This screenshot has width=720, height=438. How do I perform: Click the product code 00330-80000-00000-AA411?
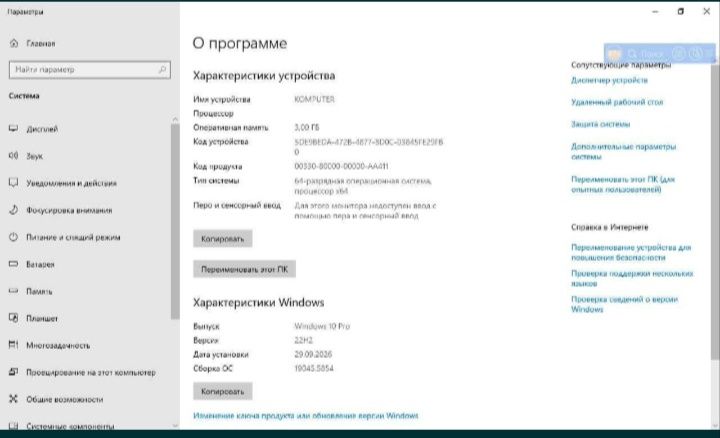(x=341, y=166)
